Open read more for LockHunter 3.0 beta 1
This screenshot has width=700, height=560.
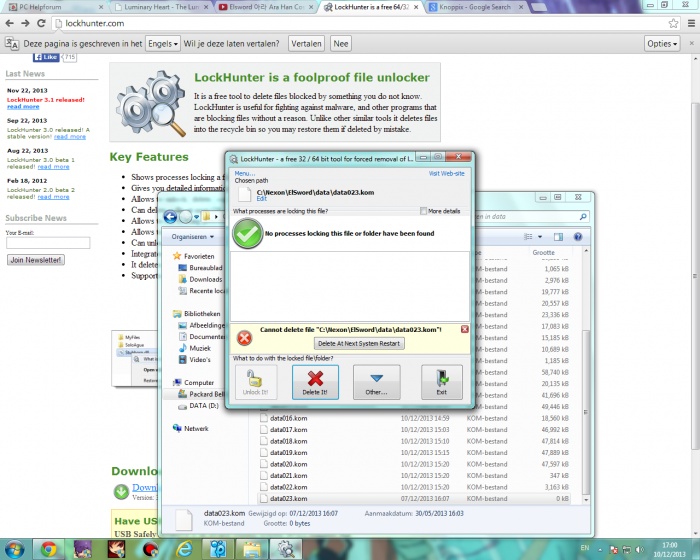(x=53, y=167)
